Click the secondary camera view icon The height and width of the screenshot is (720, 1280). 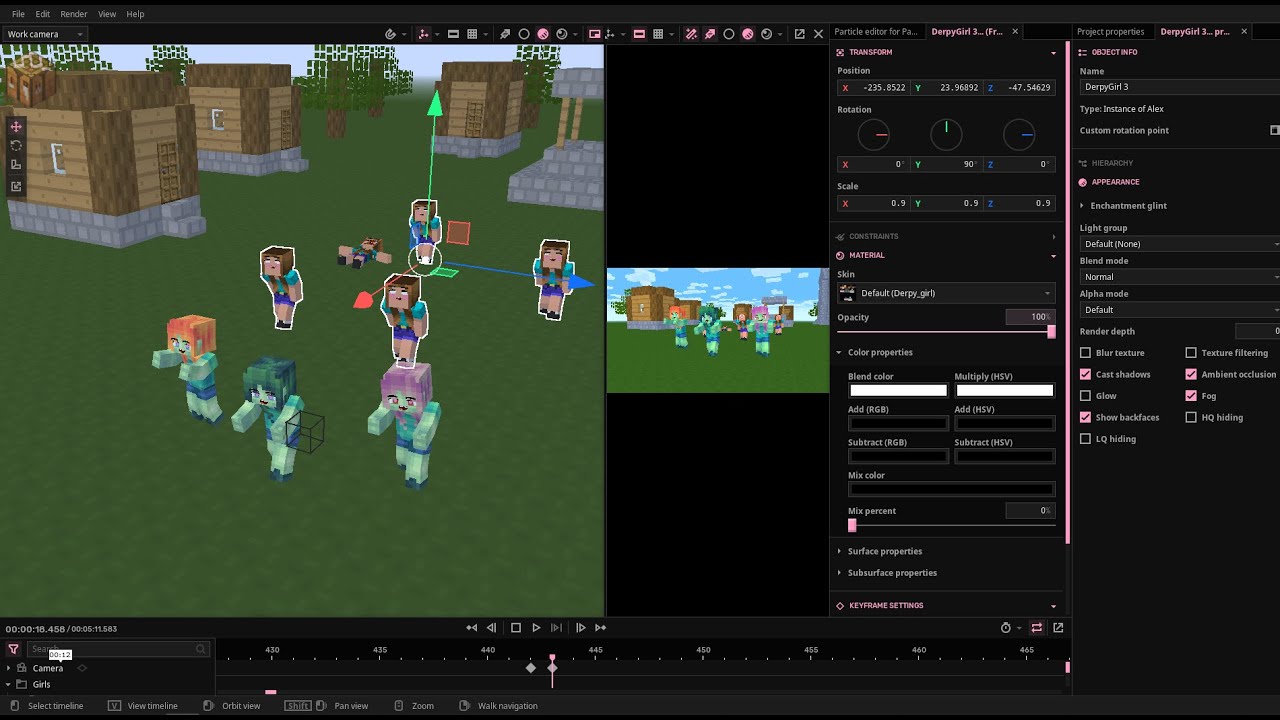(x=595, y=34)
